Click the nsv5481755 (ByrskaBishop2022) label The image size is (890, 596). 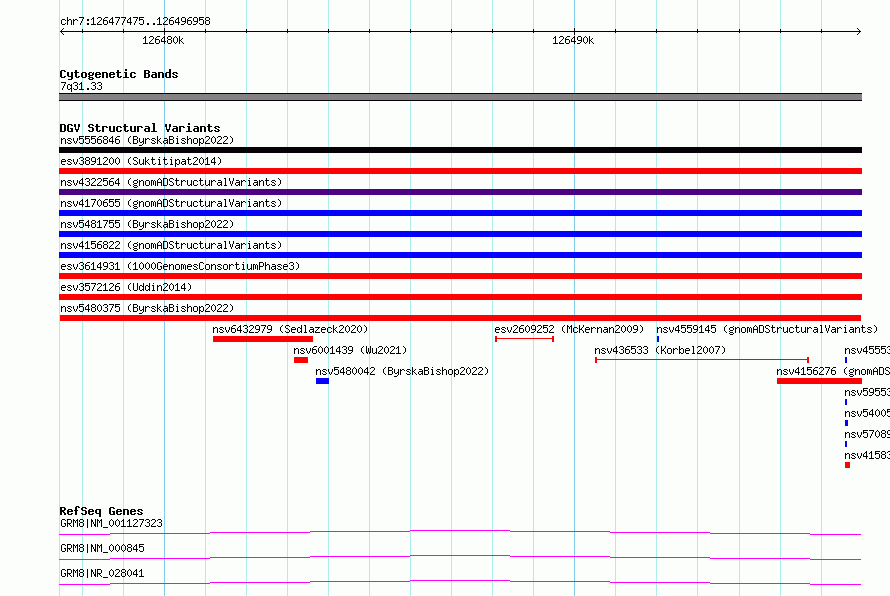tap(147, 224)
